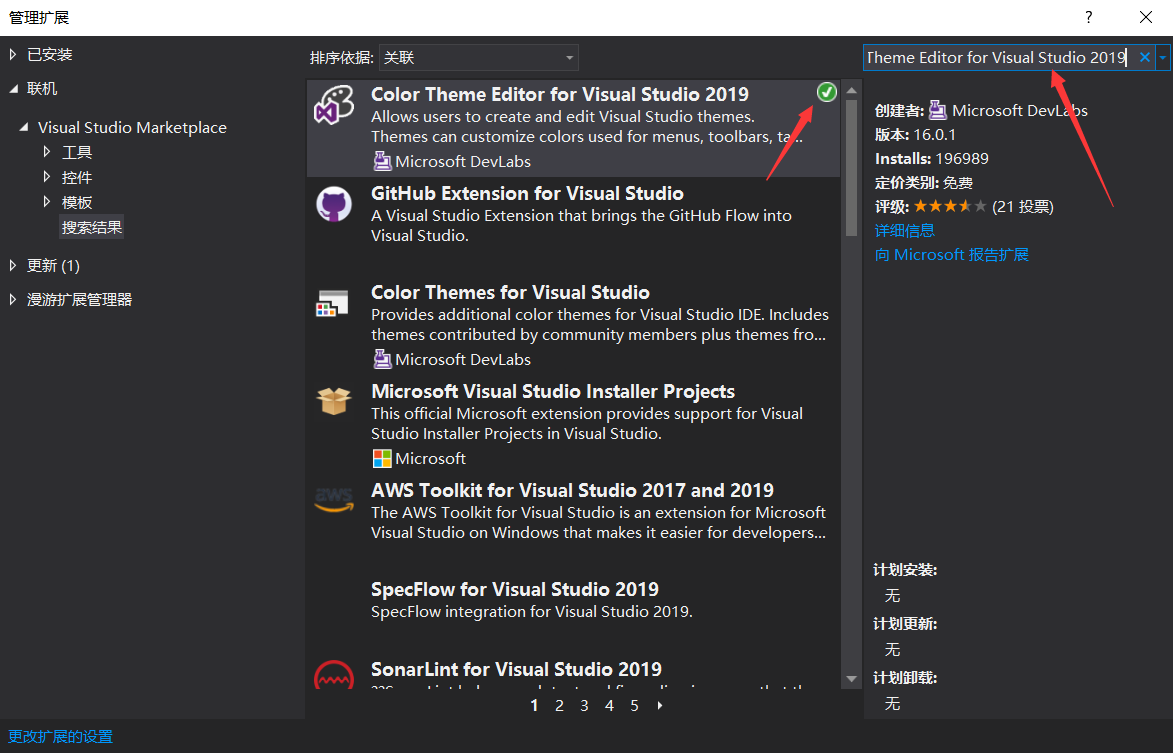
Task: Click the AWS Toolkit extension icon
Action: [335, 500]
